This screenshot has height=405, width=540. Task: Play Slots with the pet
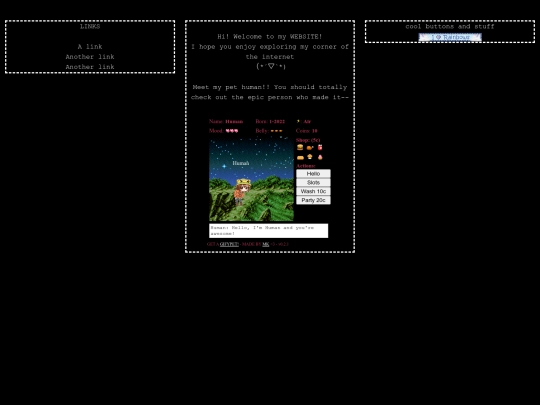(x=313, y=183)
